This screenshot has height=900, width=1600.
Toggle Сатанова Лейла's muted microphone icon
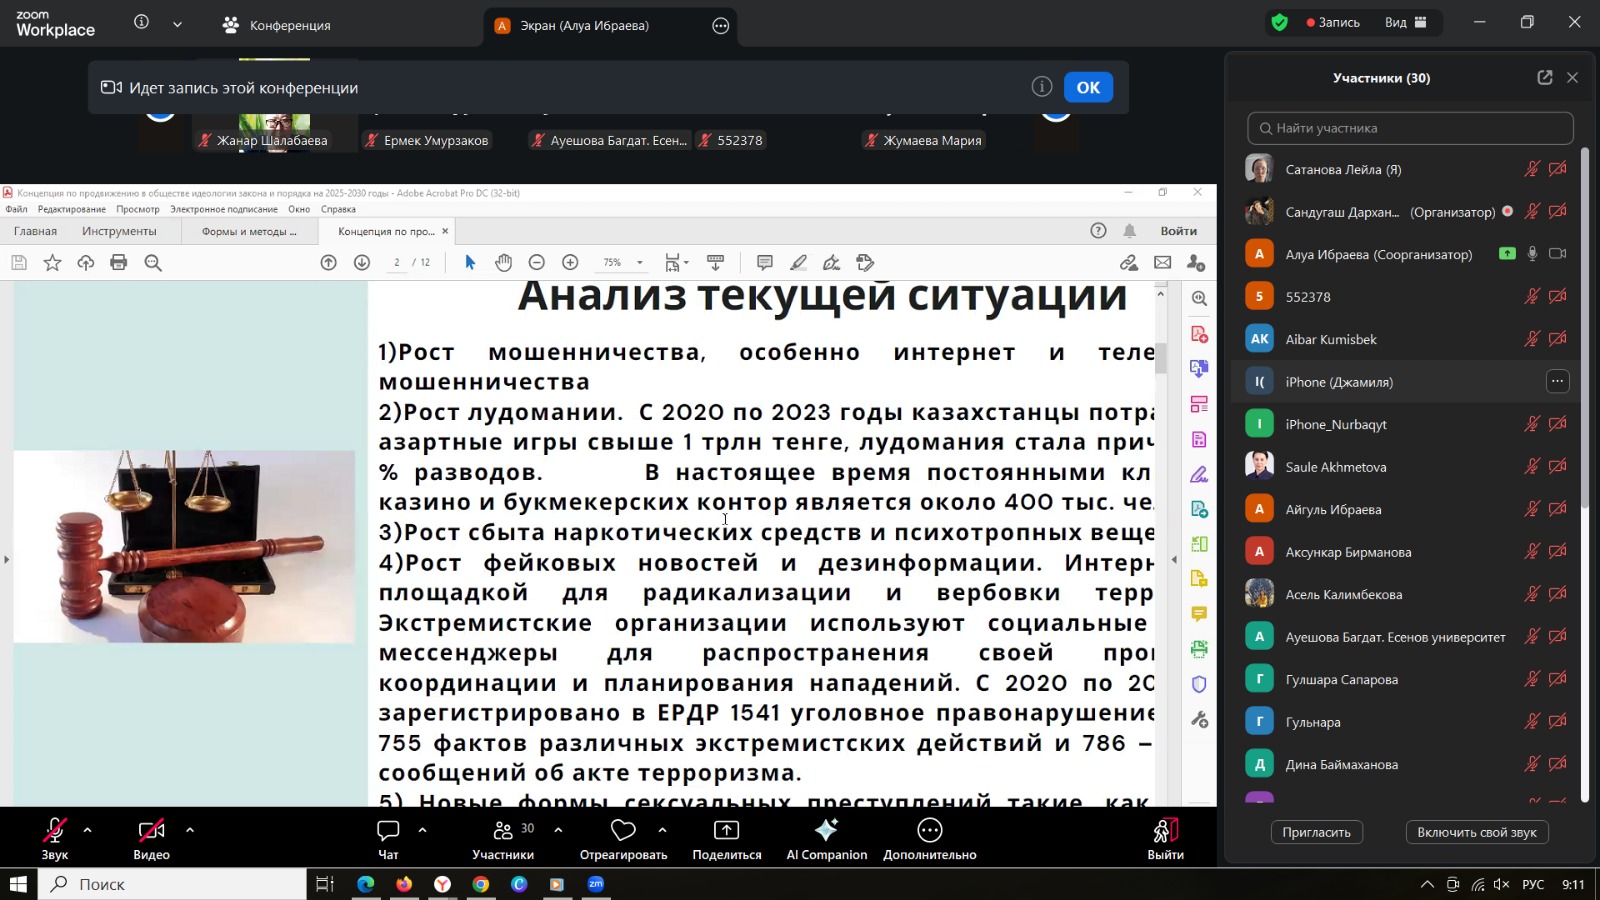click(1532, 169)
